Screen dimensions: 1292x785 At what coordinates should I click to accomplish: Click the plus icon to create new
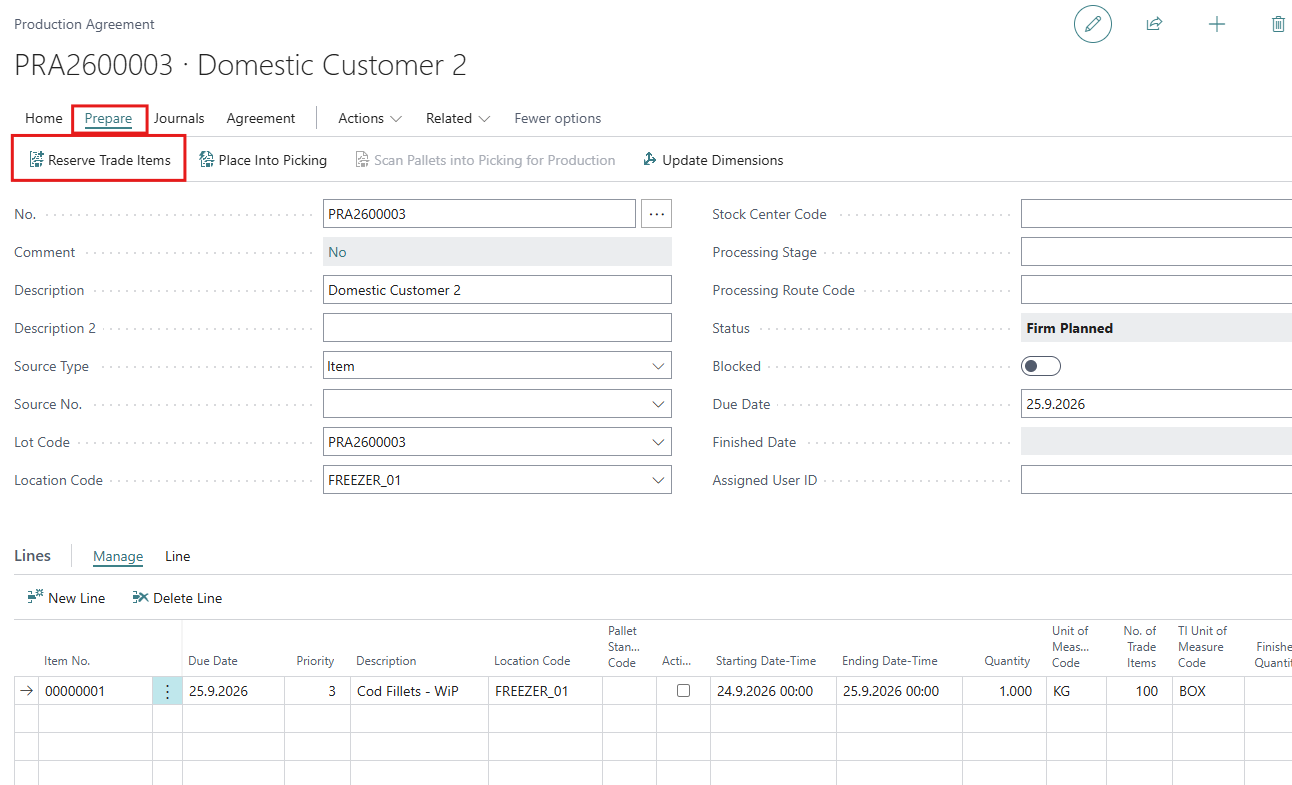click(1216, 24)
